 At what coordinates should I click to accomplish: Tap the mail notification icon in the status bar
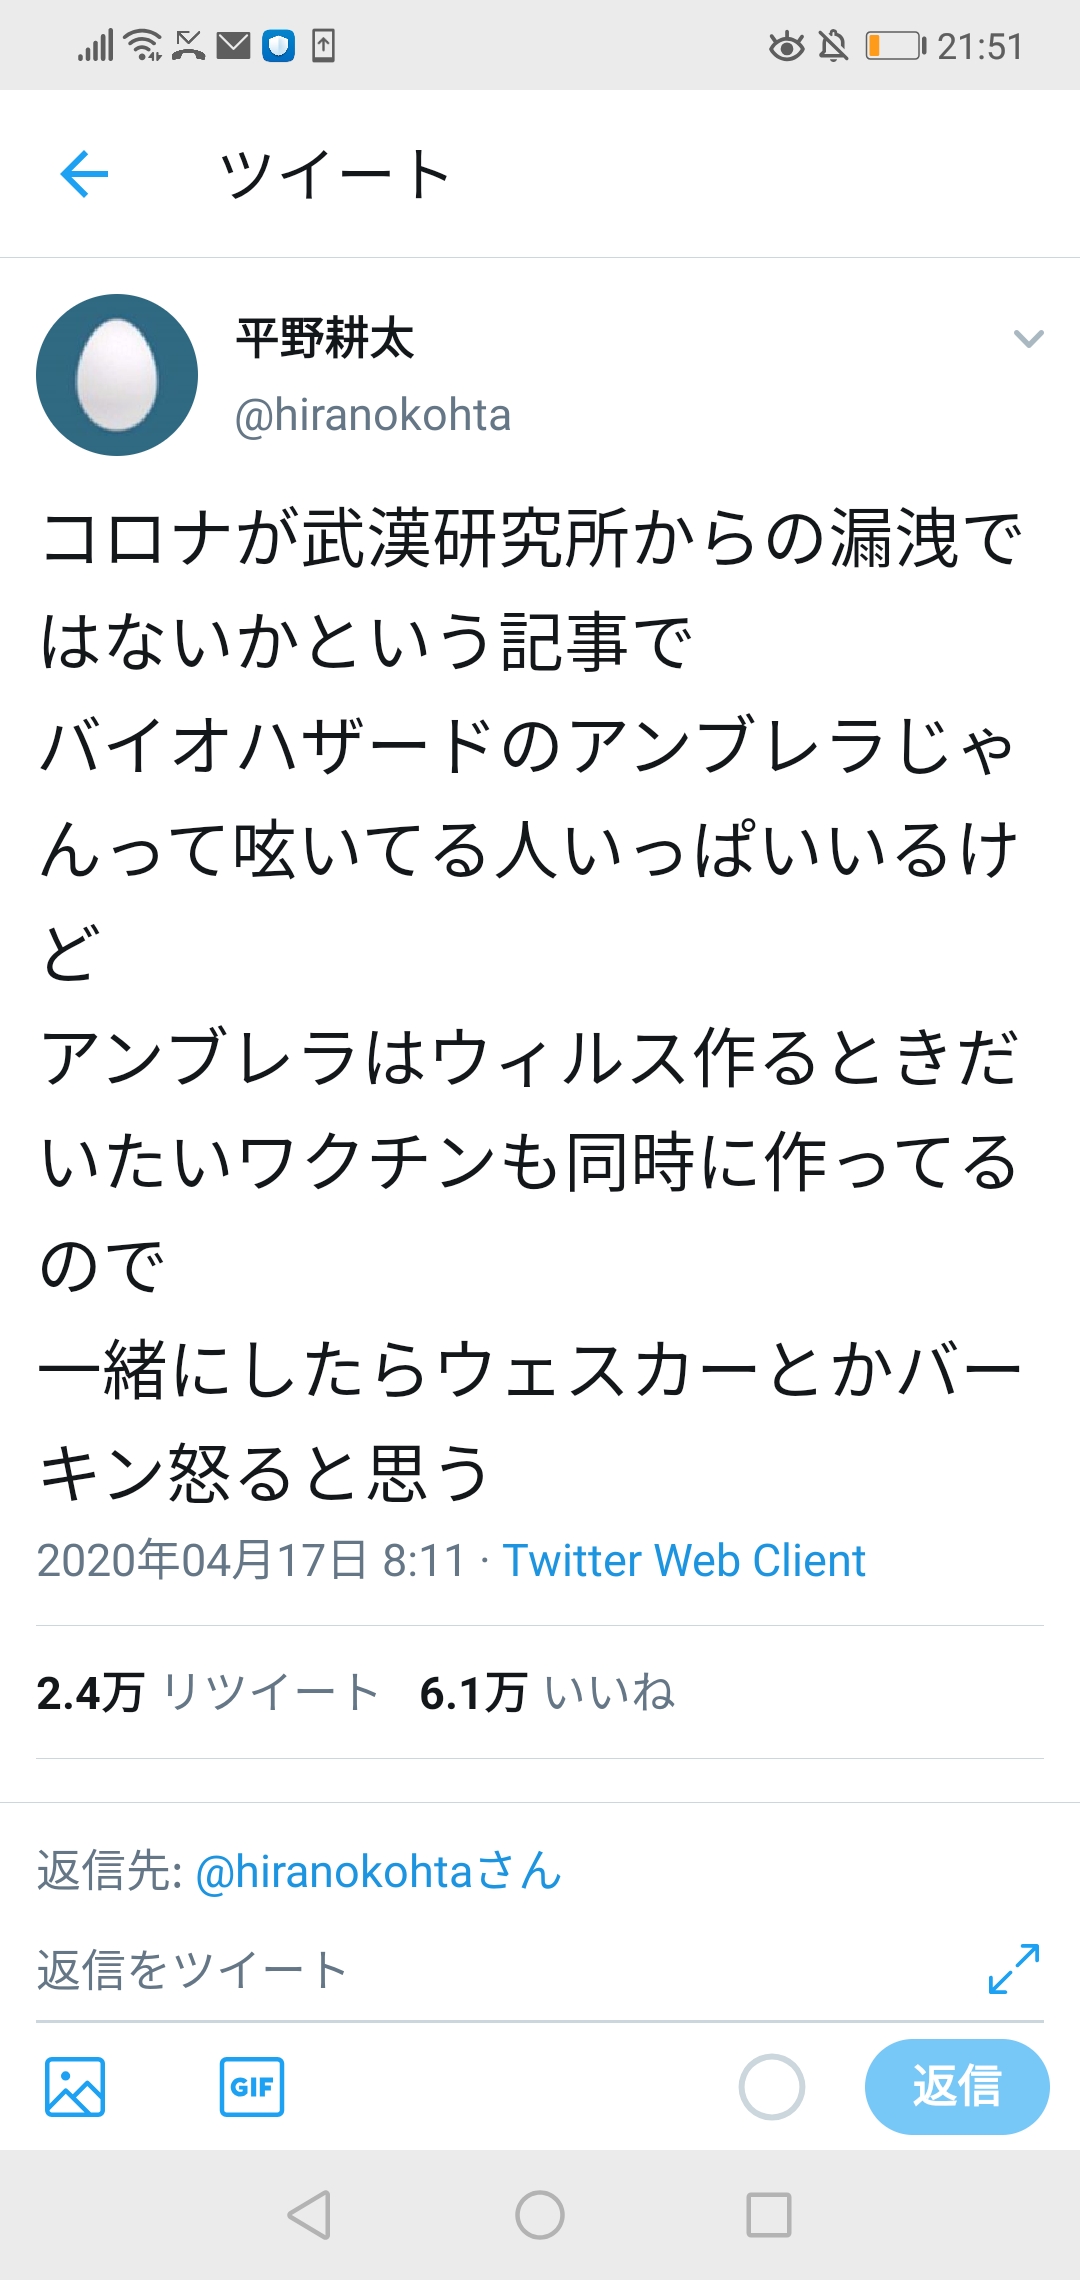[x=233, y=46]
